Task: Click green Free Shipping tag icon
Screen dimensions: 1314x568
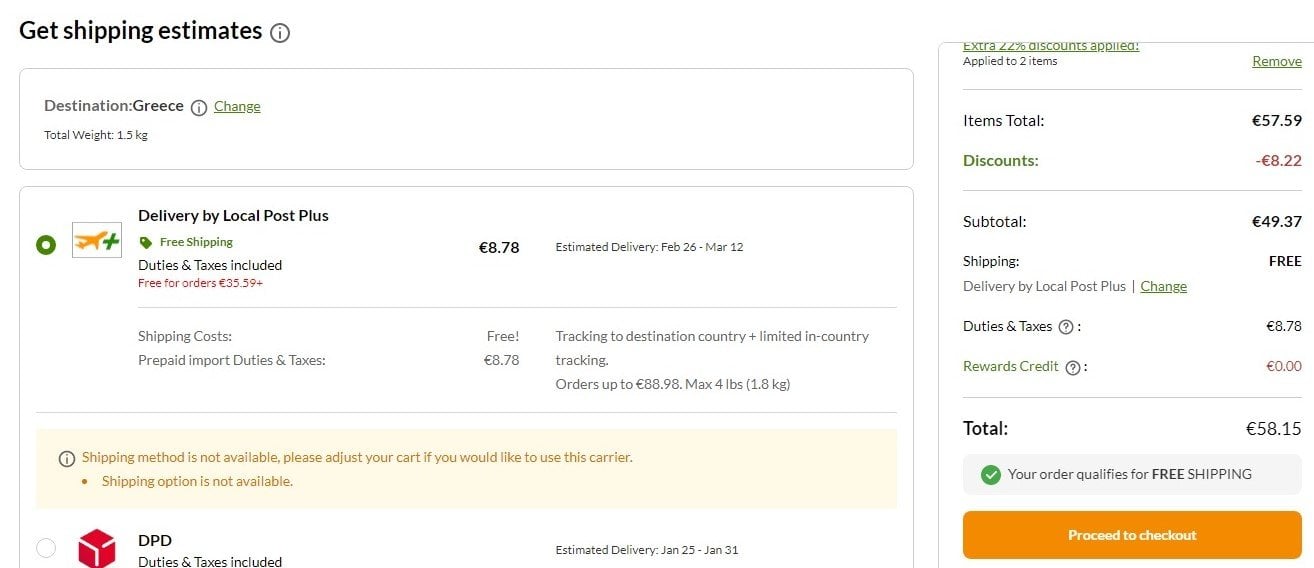Action: [x=146, y=242]
